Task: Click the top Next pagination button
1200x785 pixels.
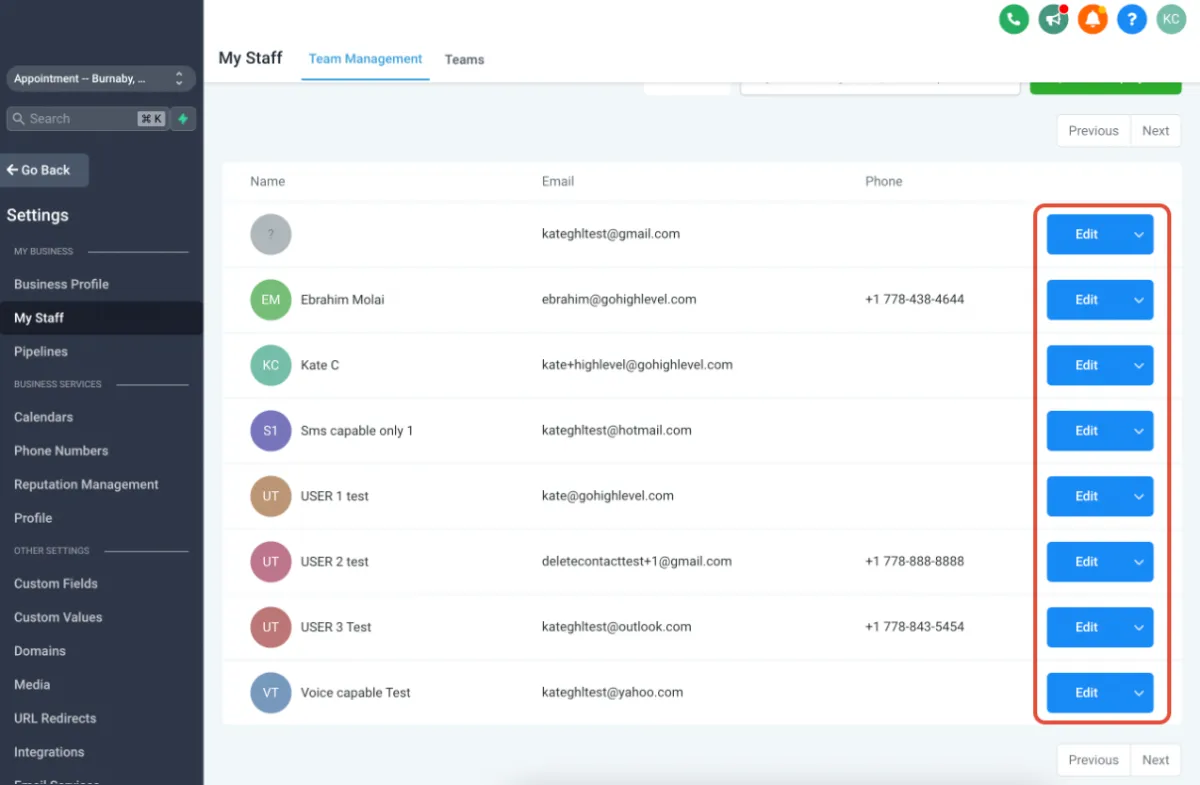Action: pos(1156,131)
